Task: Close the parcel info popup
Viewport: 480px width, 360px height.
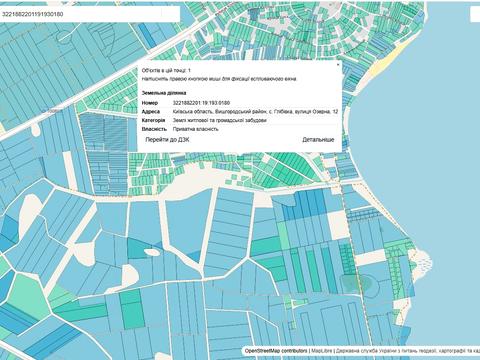Action: [x=338, y=64]
